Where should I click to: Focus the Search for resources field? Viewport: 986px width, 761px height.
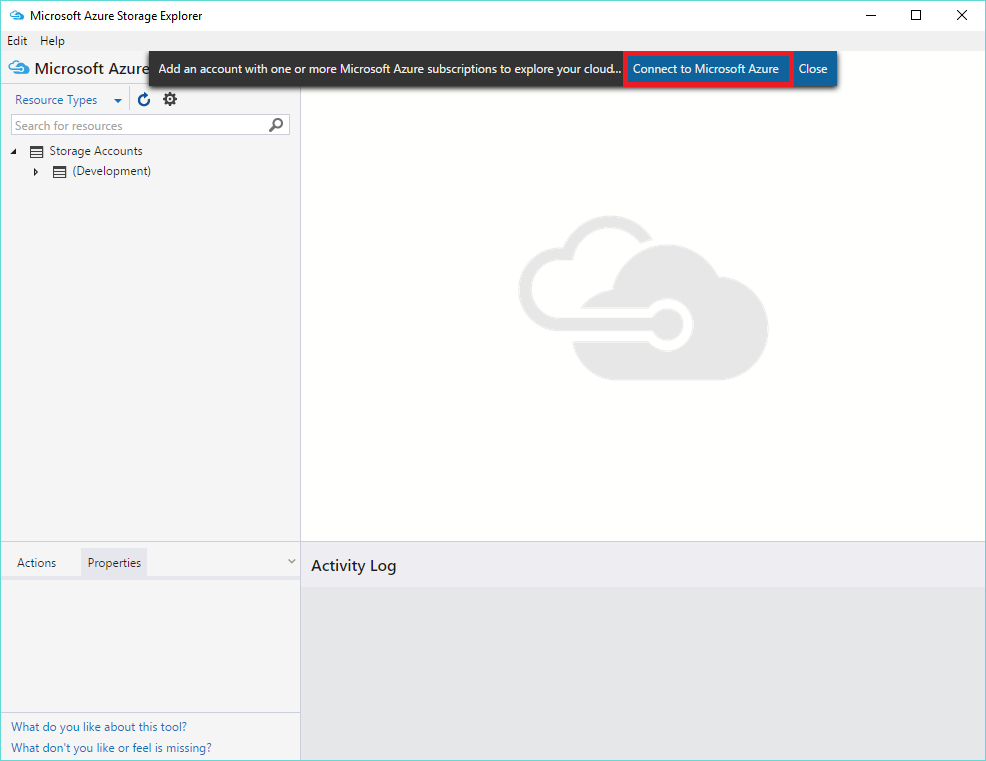click(x=138, y=126)
